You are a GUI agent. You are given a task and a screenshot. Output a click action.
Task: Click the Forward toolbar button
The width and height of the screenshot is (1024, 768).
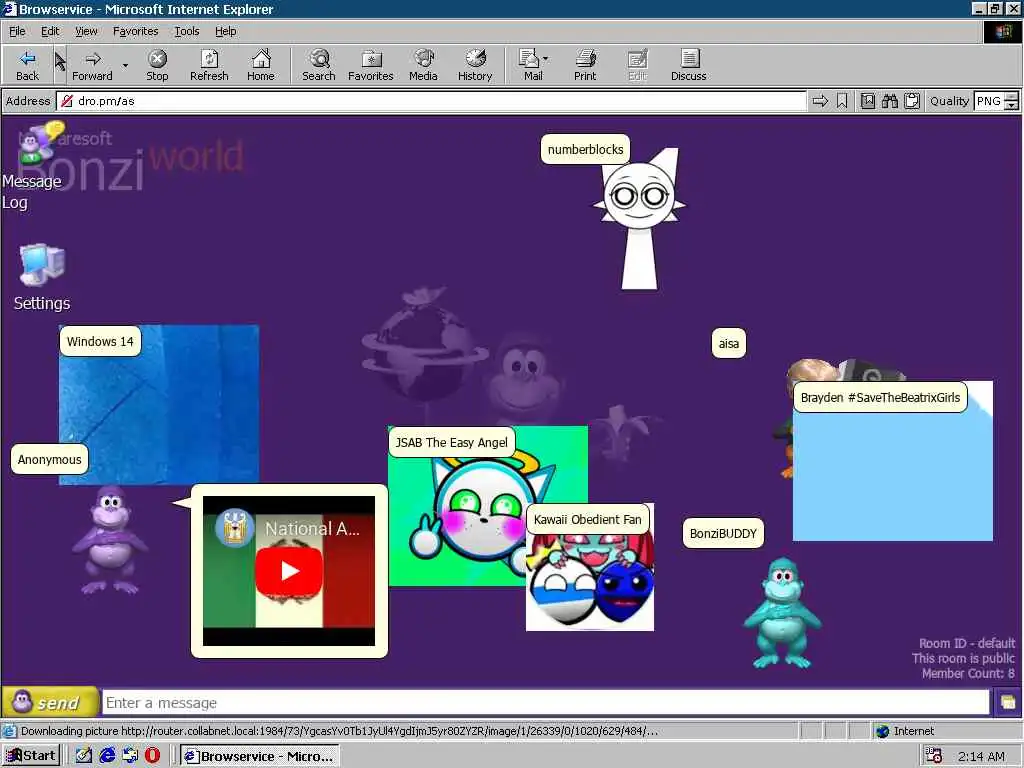tap(92, 65)
